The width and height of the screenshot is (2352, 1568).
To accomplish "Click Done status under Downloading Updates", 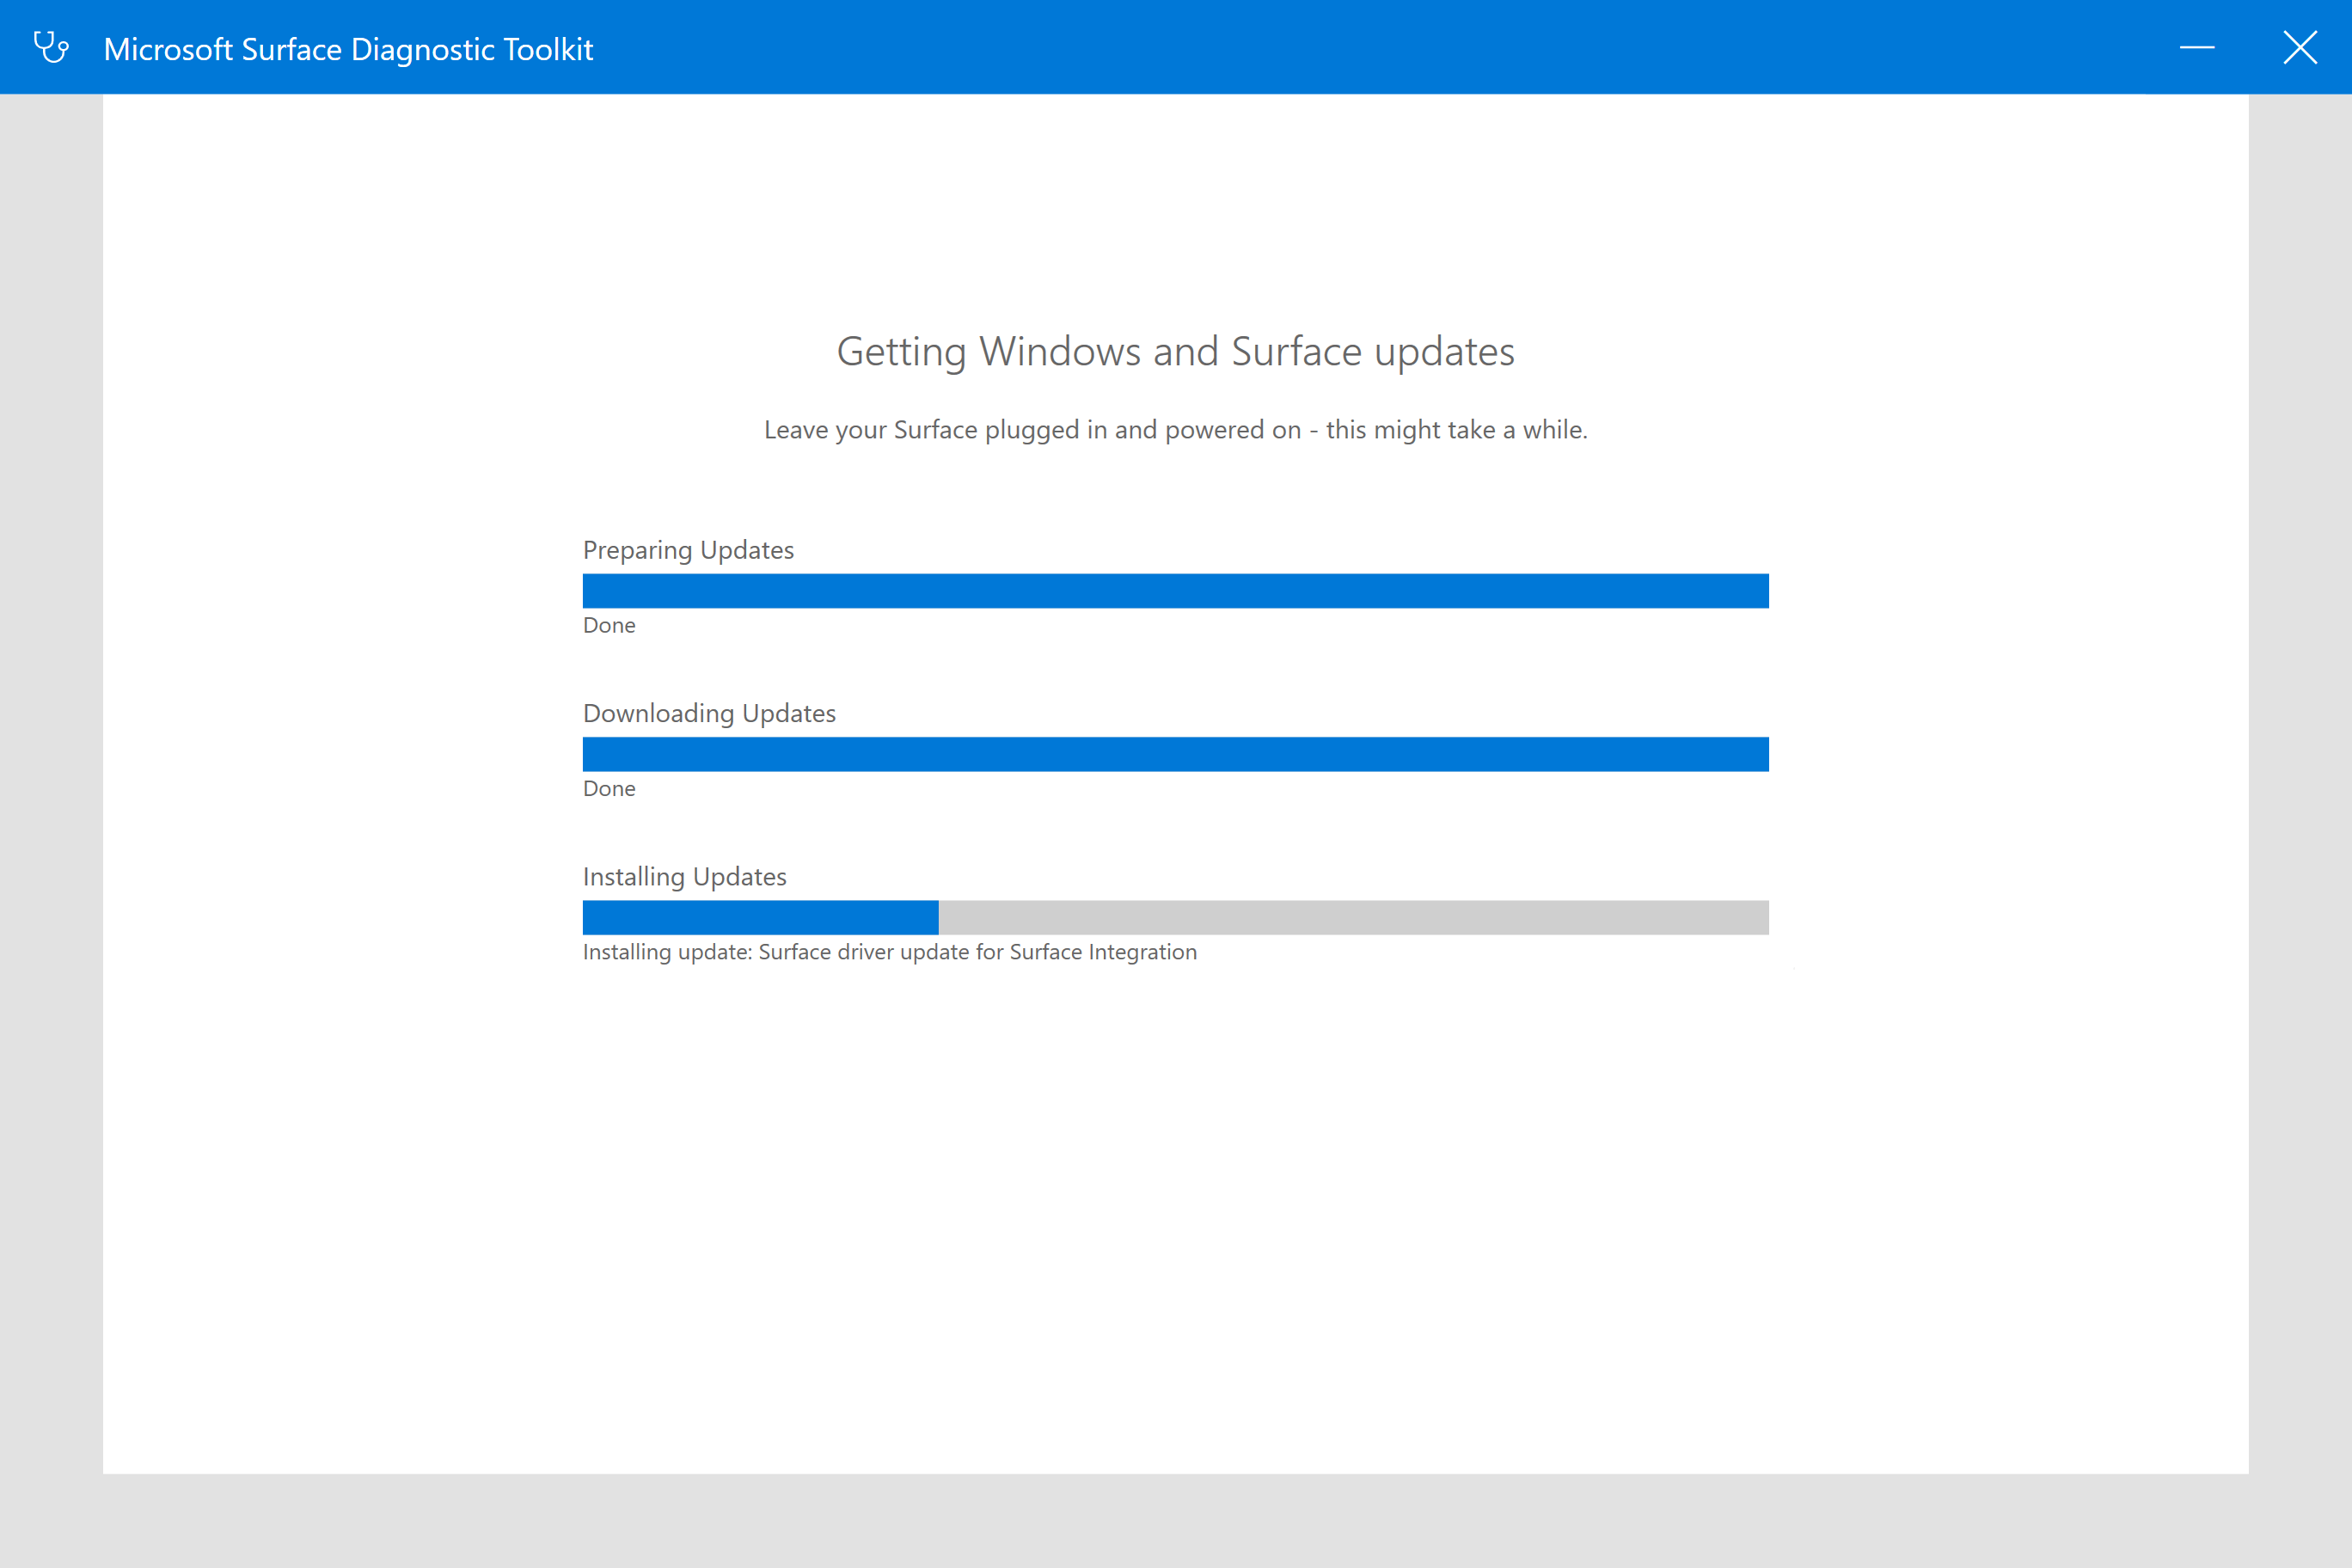I will pos(609,788).
